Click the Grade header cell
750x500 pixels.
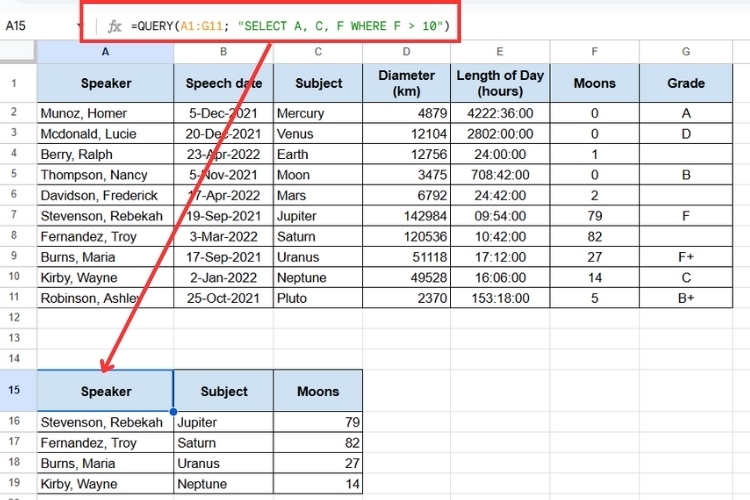coord(686,83)
